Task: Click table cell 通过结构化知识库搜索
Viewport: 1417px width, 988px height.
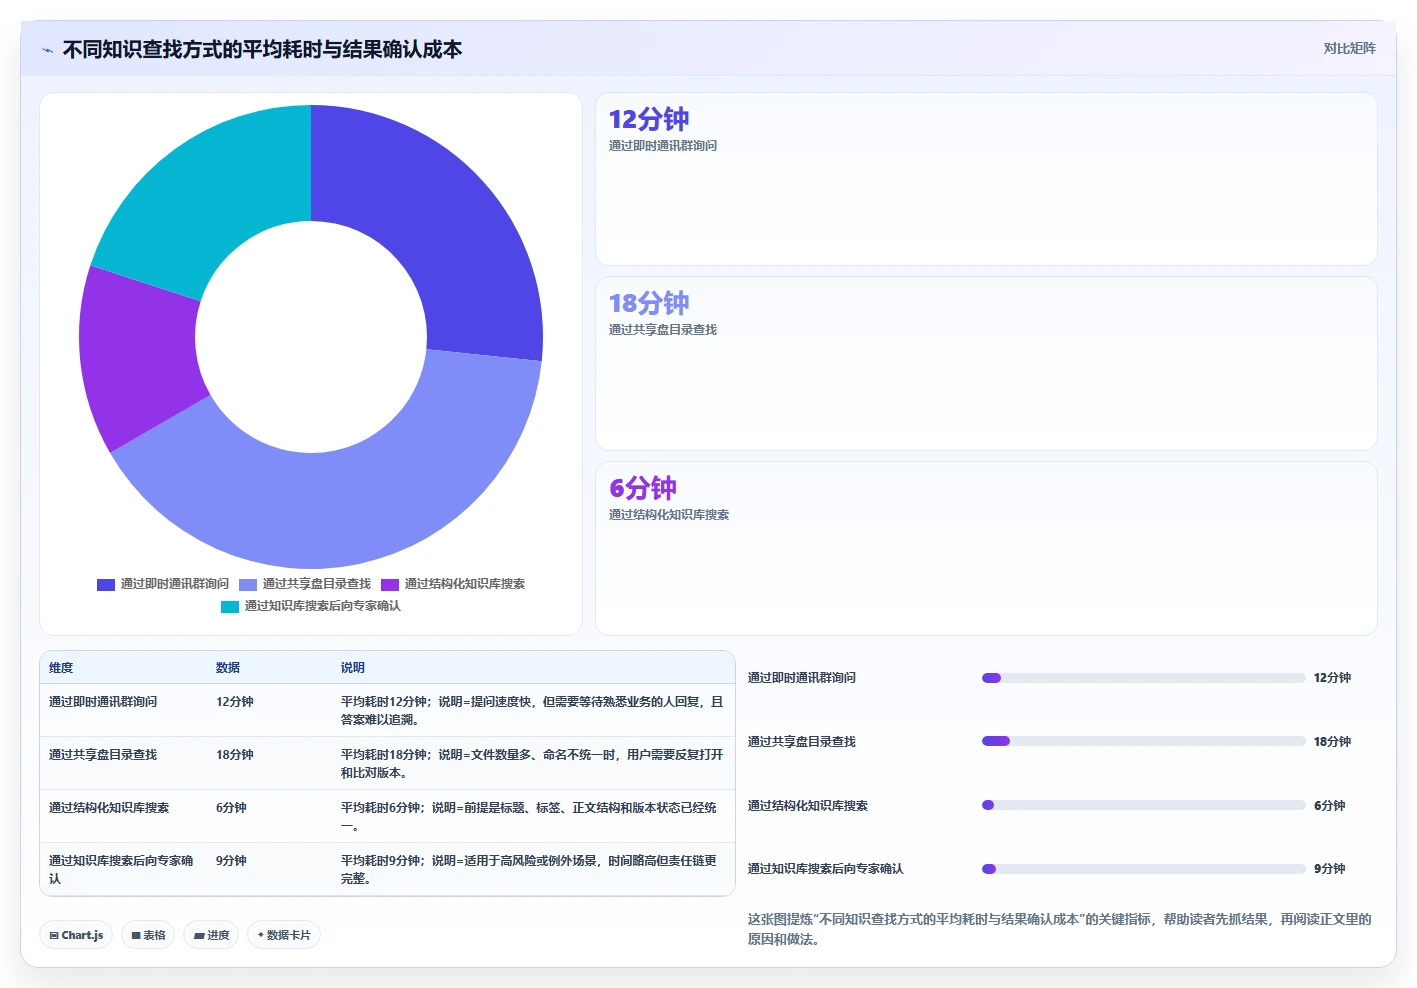Action: tap(109, 808)
